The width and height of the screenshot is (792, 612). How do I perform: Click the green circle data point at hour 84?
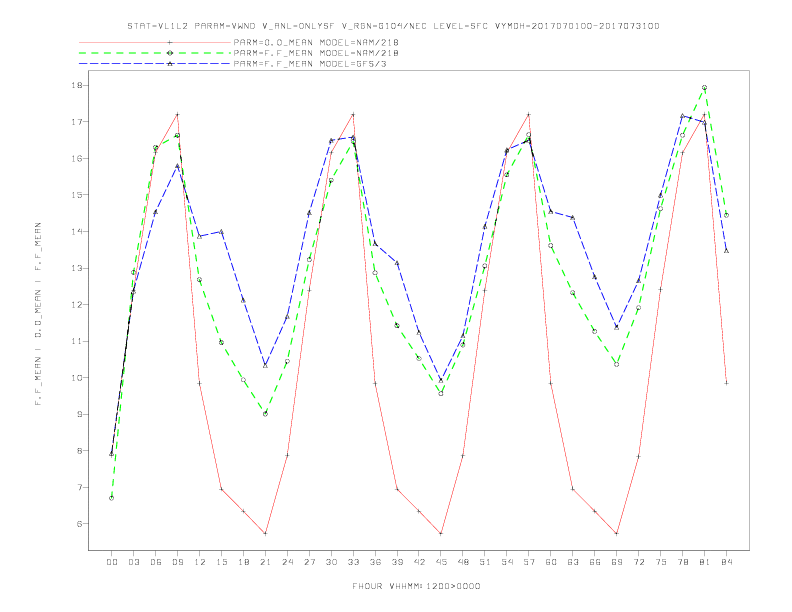click(x=726, y=215)
